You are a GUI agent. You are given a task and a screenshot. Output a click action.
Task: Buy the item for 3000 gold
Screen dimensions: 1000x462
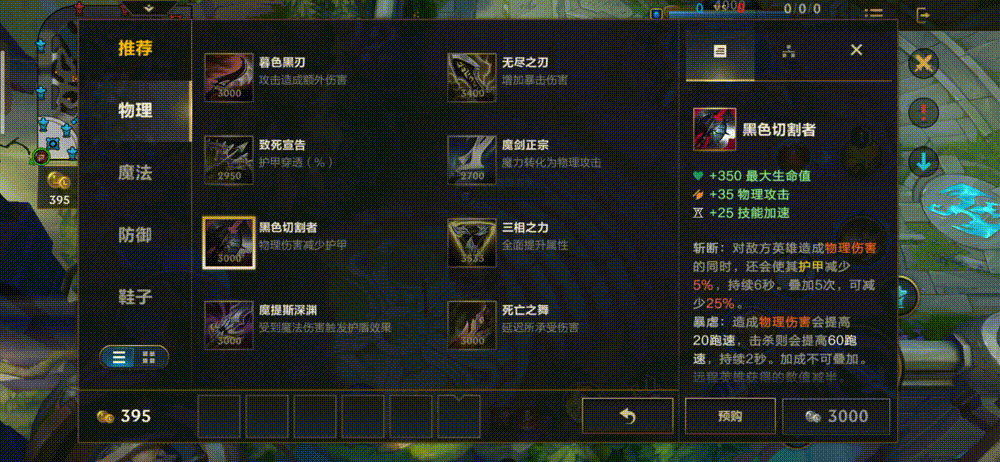[x=836, y=417]
